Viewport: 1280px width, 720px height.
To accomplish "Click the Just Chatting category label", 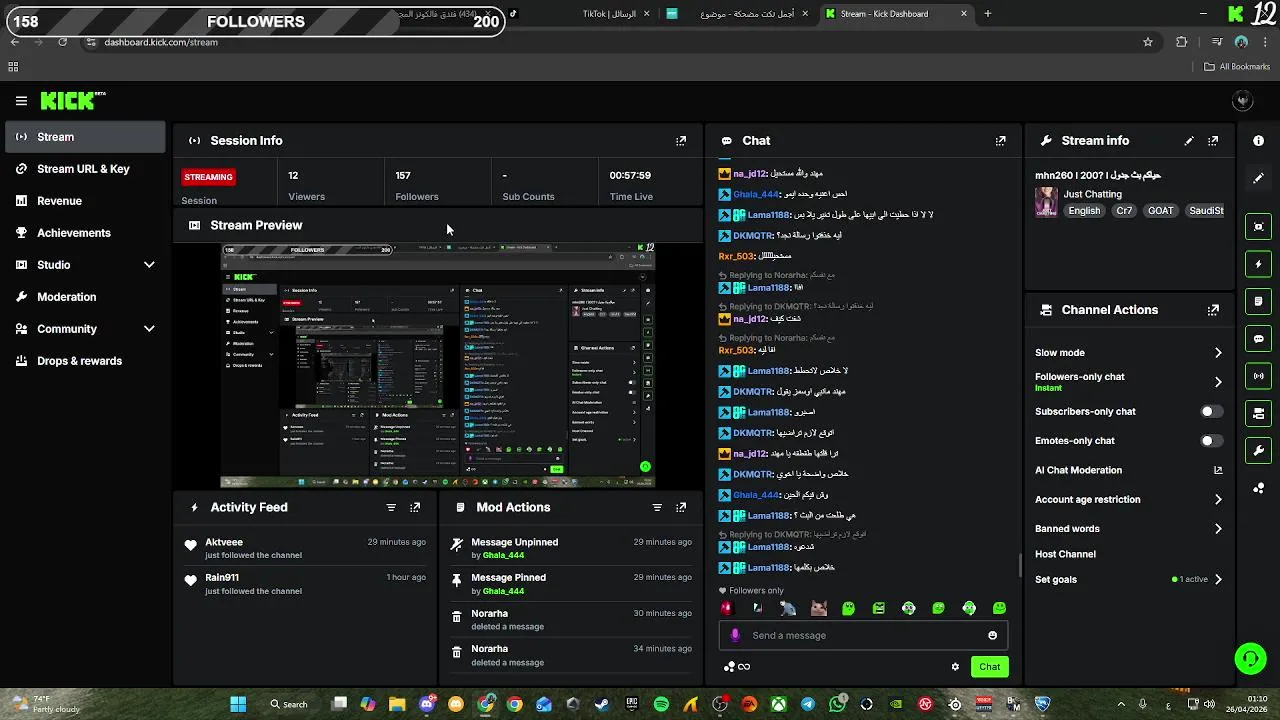I will [1092, 194].
